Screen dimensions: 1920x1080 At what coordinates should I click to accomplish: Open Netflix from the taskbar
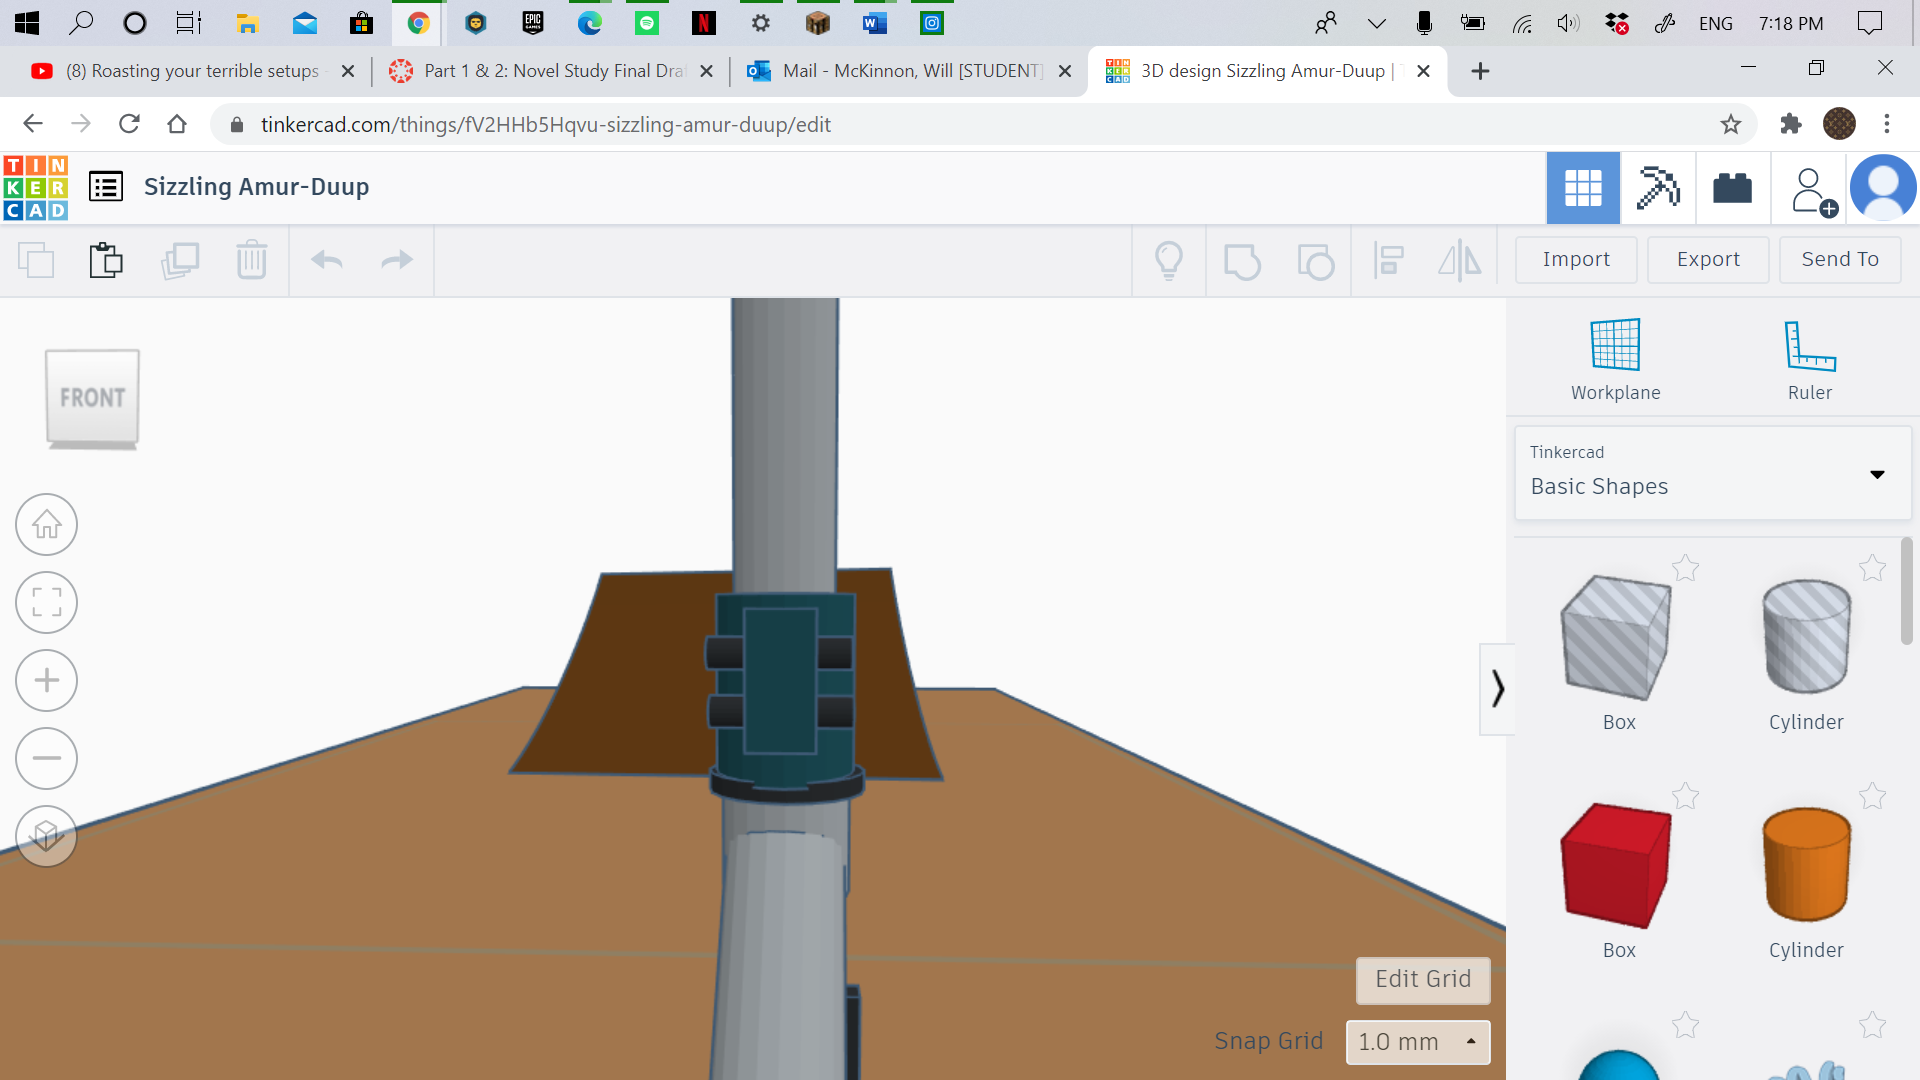point(703,23)
